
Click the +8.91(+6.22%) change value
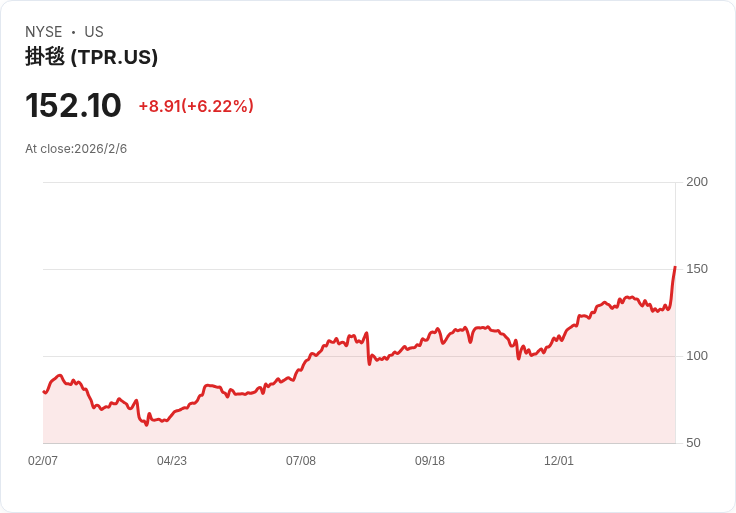point(196,106)
